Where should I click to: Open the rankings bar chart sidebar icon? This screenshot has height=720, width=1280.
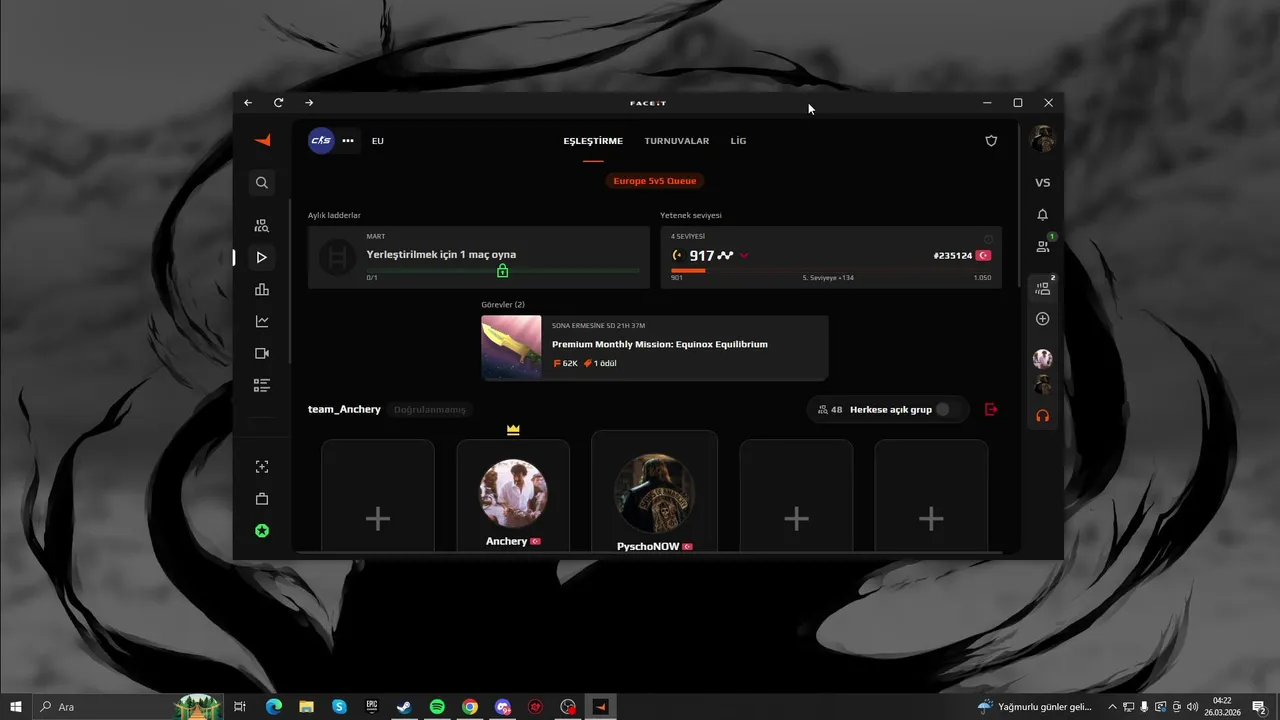(262, 290)
